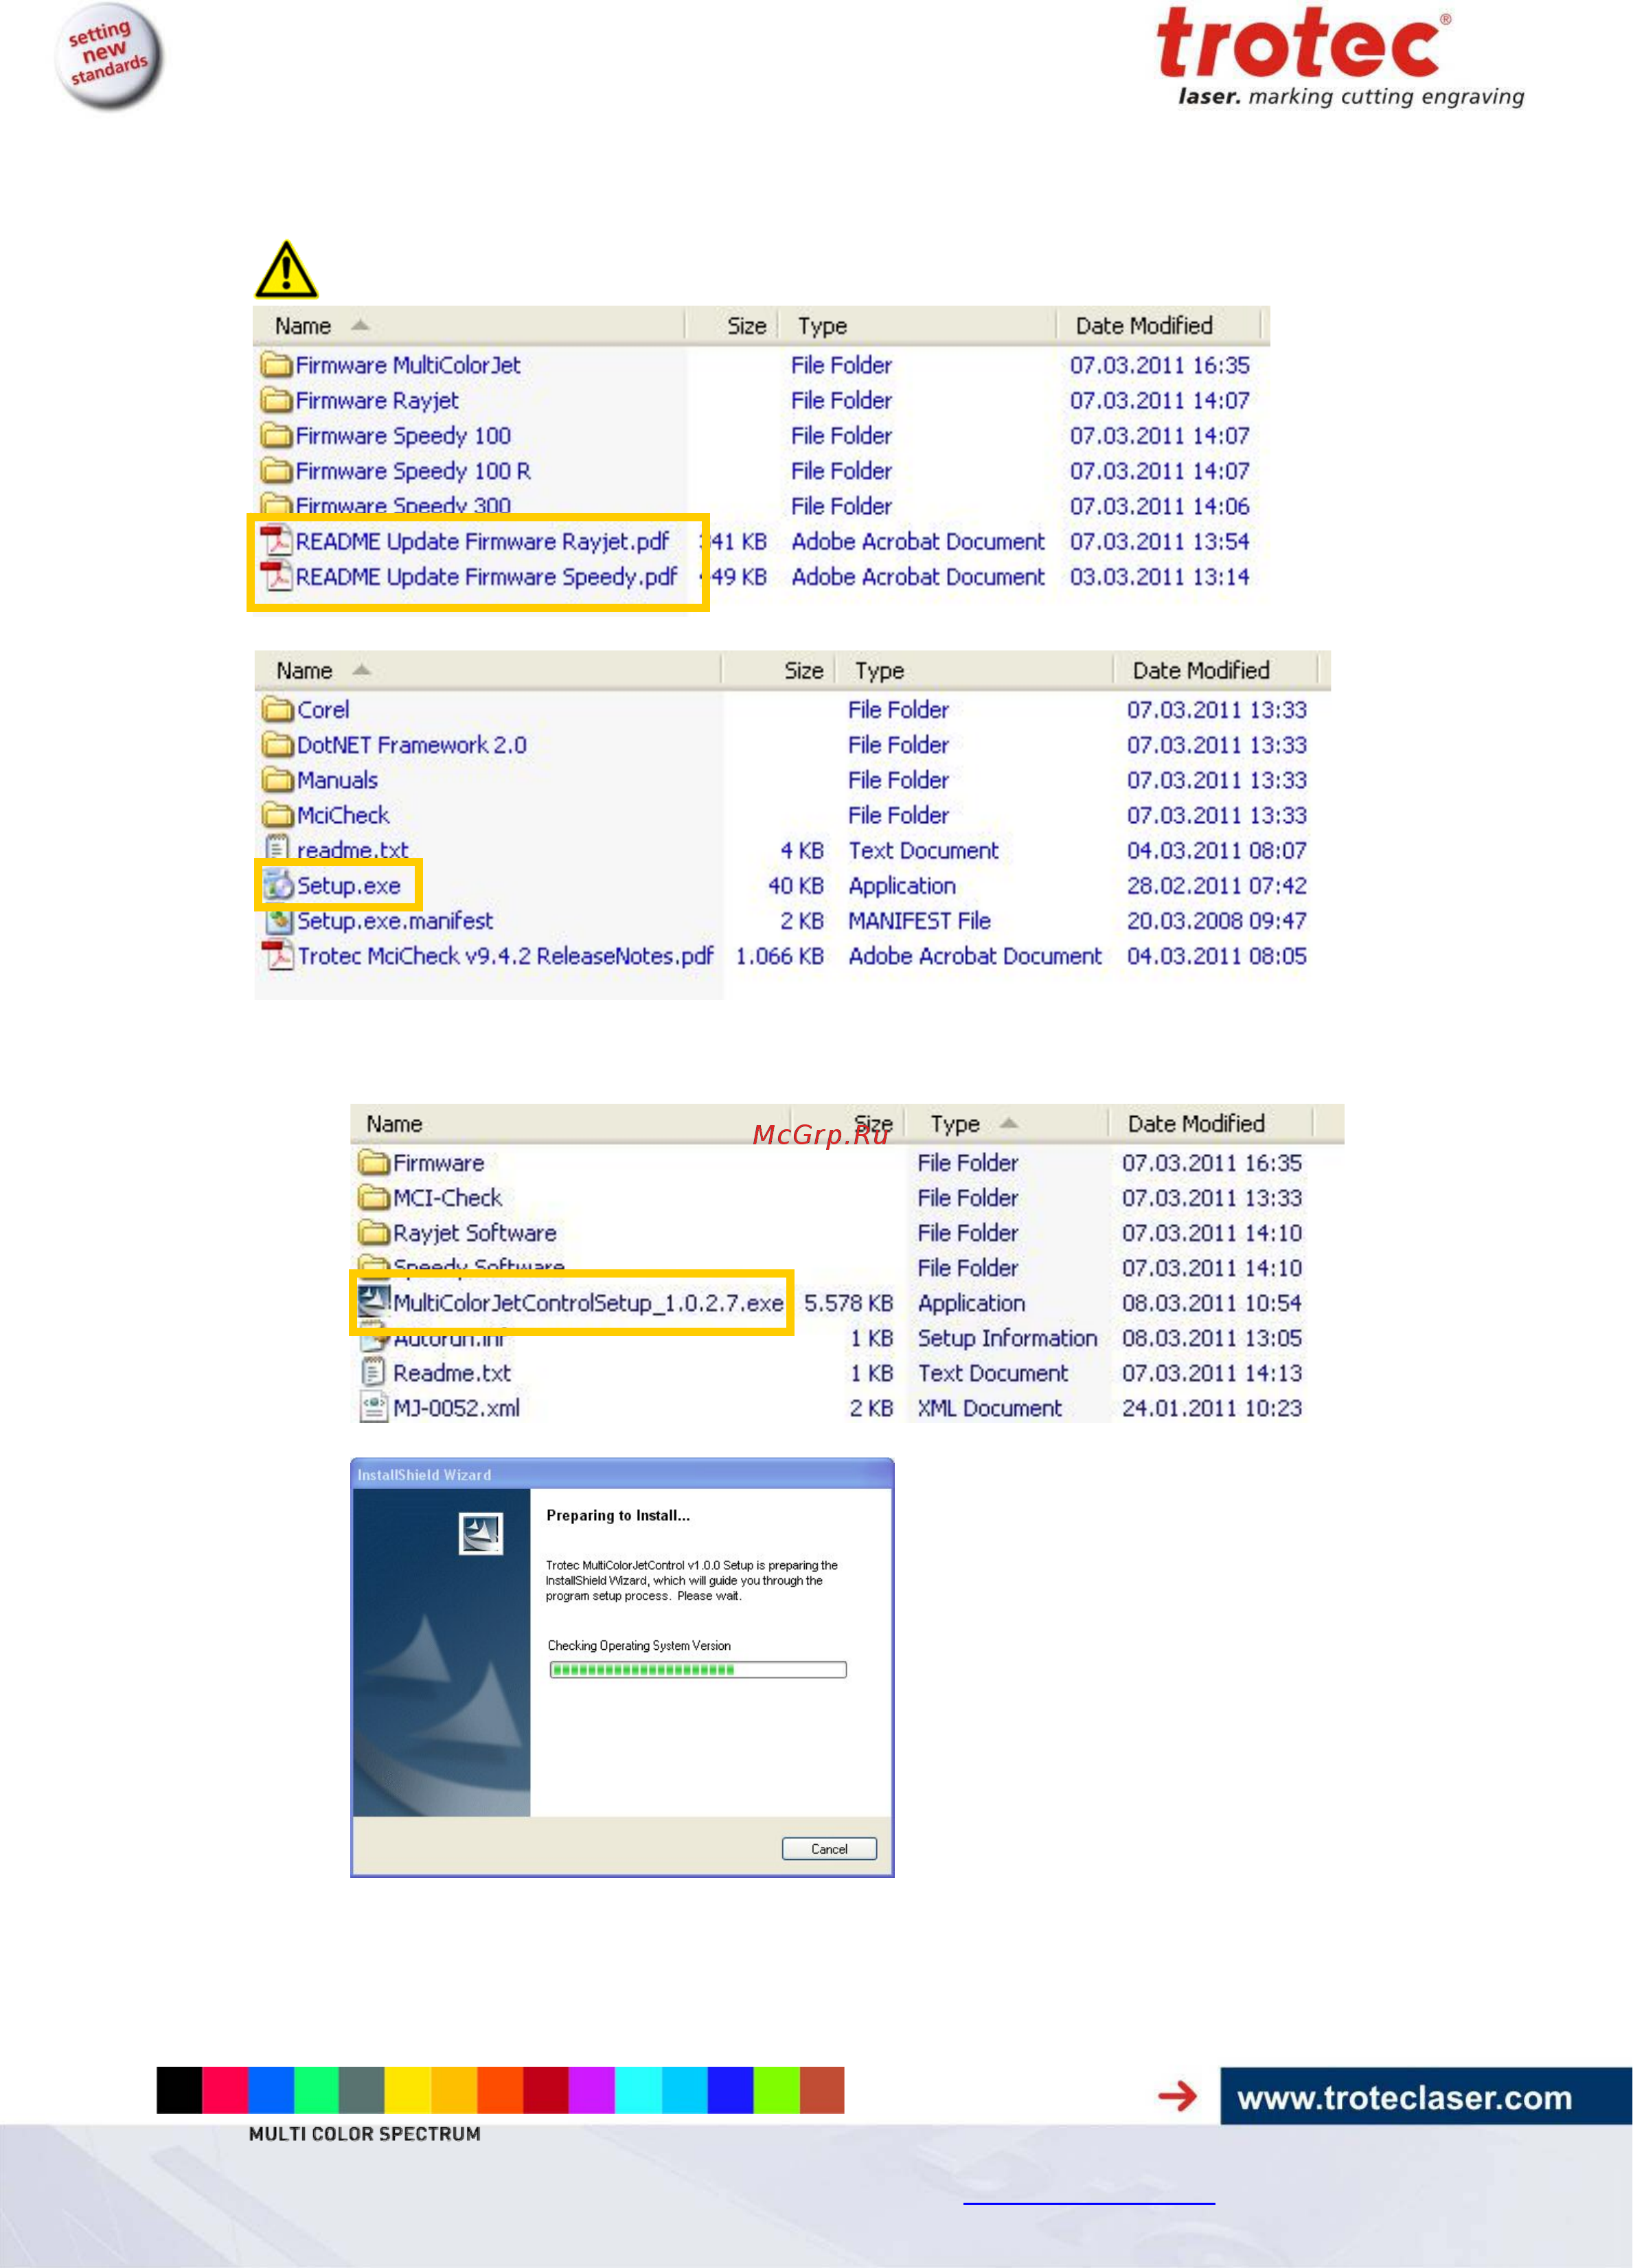
Task: Click 'XML Document' type cell
Action: [x=990, y=1408]
